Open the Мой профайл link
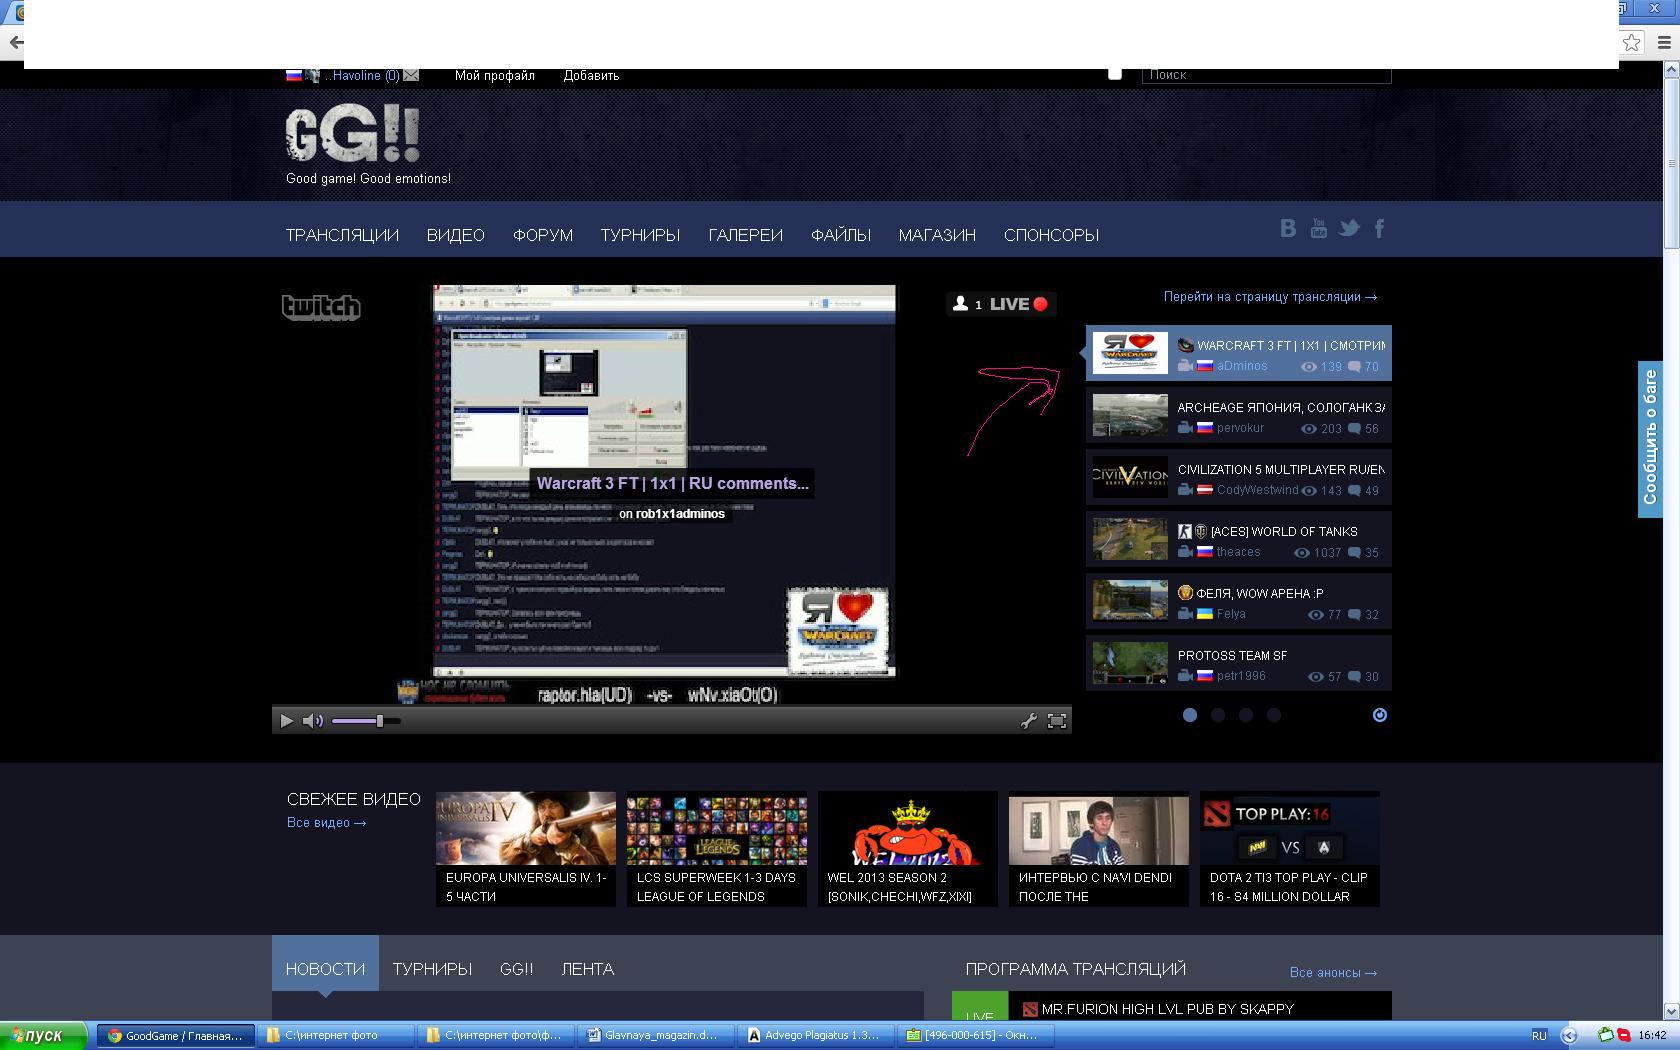Viewport: 1680px width, 1050px height. [x=495, y=75]
